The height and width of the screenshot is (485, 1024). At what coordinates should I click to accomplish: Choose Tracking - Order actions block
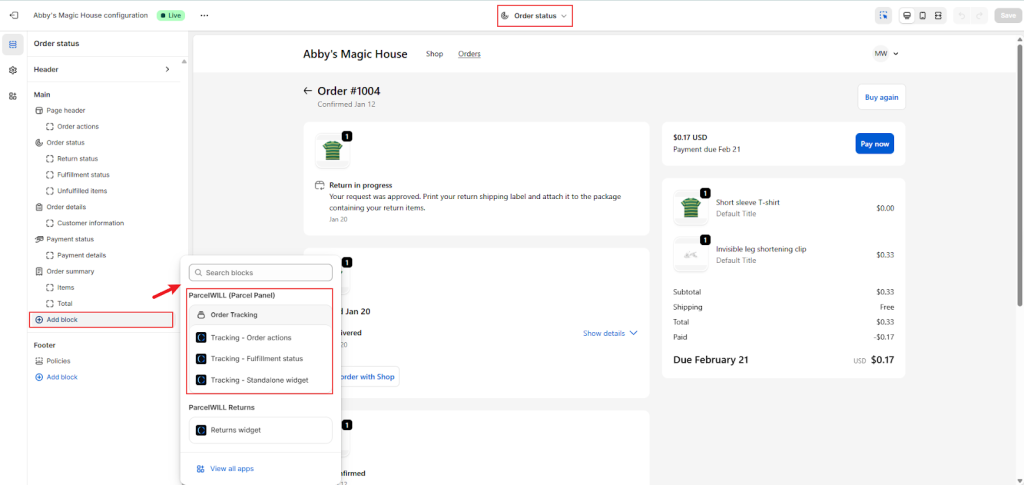click(261, 337)
